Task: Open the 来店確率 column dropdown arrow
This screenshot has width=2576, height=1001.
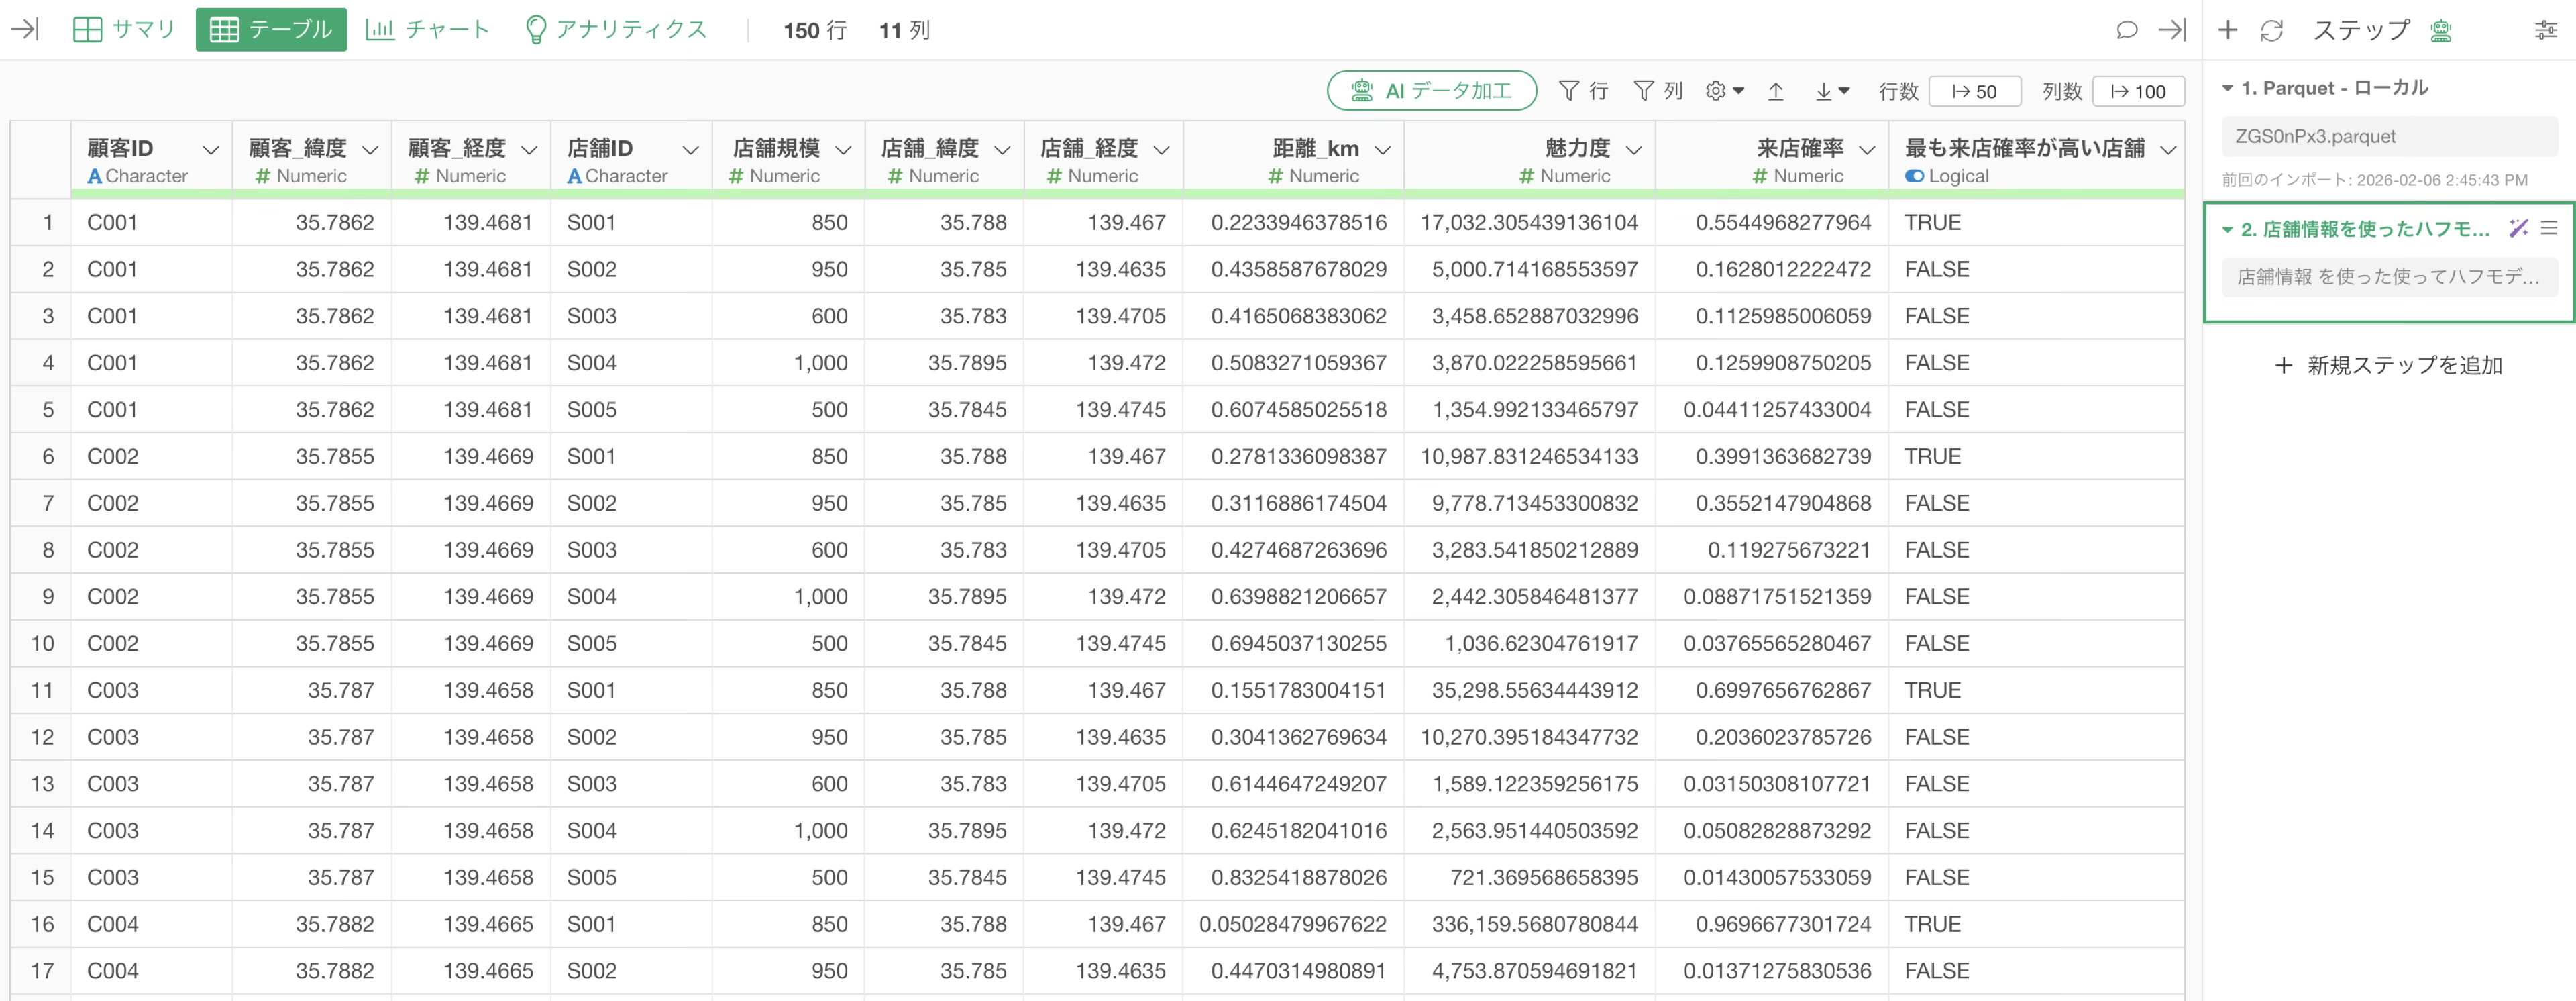Action: [x=1866, y=150]
